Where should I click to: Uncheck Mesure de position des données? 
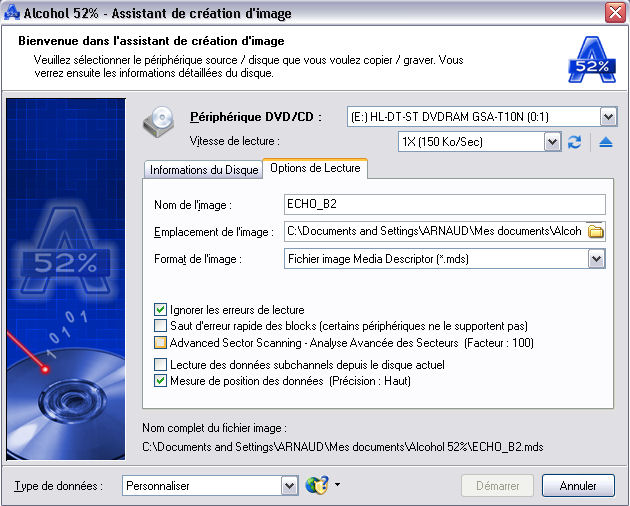pyautogui.click(x=161, y=380)
